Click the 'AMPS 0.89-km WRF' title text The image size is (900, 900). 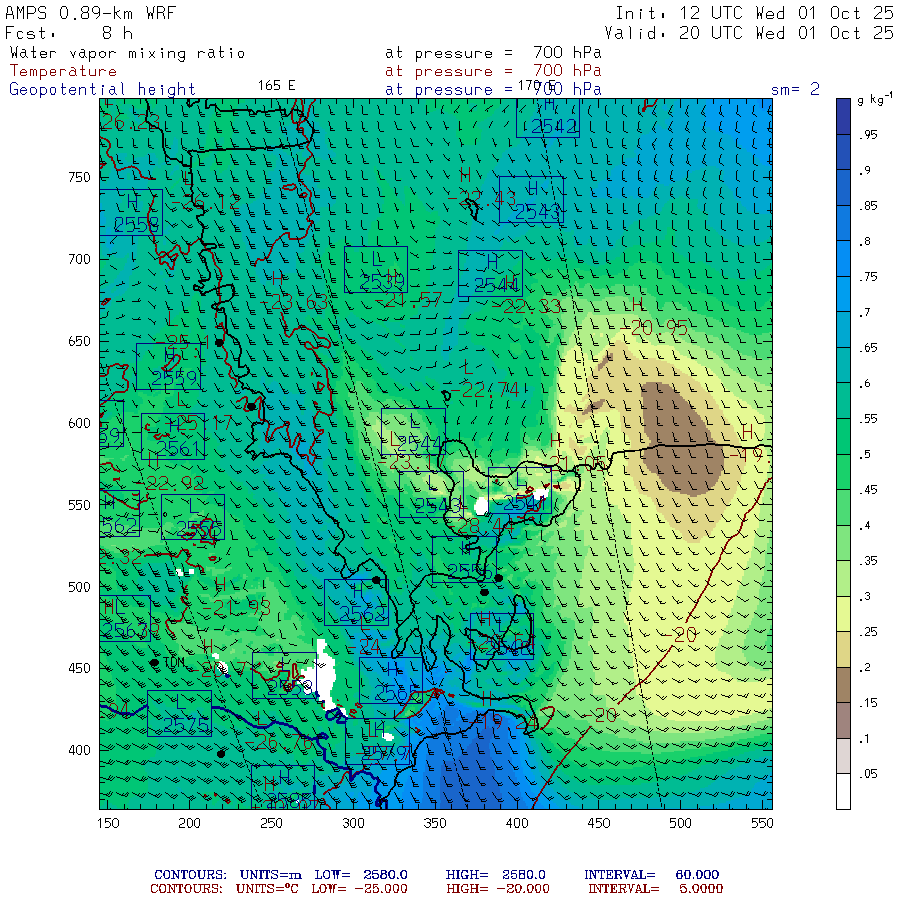tap(90, 13)
